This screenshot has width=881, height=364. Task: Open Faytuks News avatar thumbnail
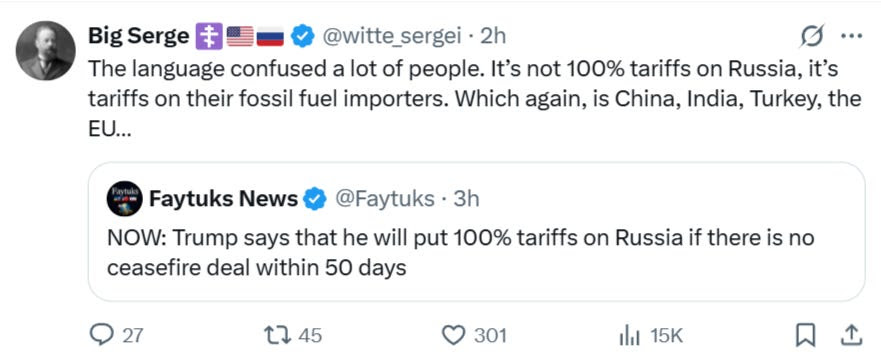[x=124, y=198]
